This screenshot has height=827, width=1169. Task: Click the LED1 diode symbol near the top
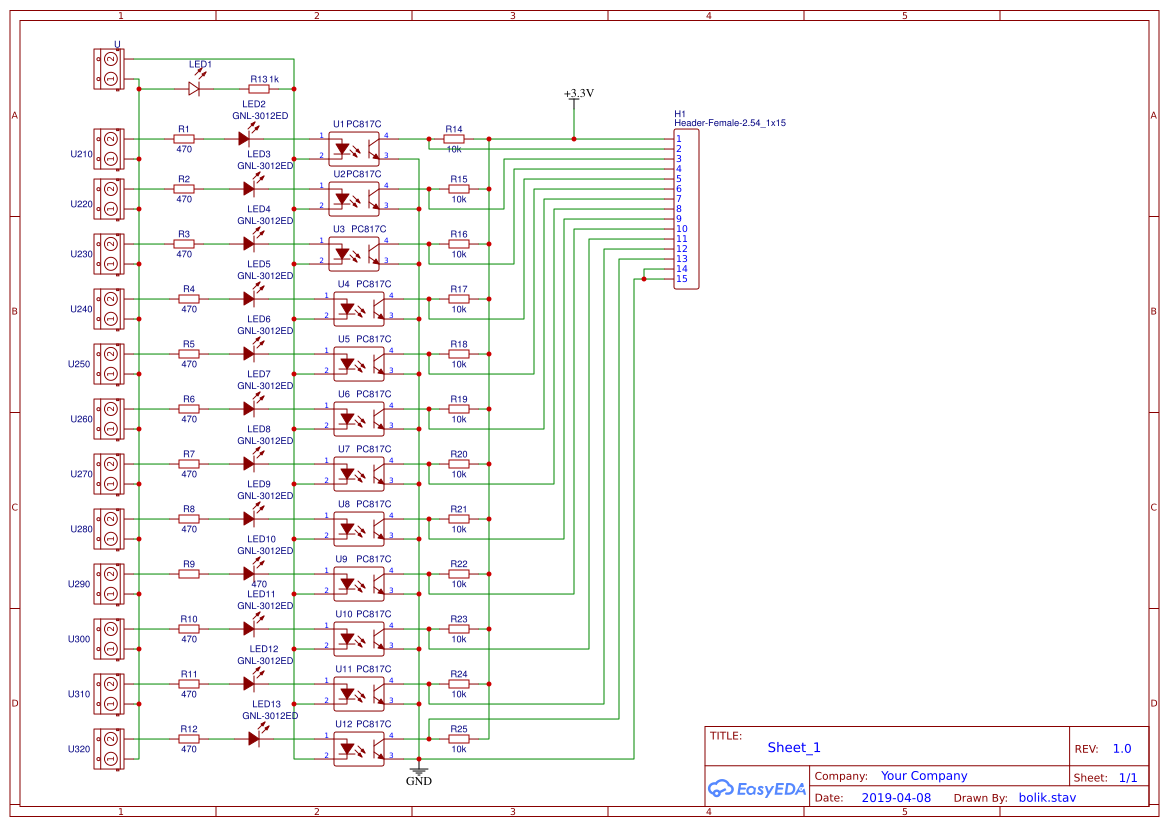point(192,88)
